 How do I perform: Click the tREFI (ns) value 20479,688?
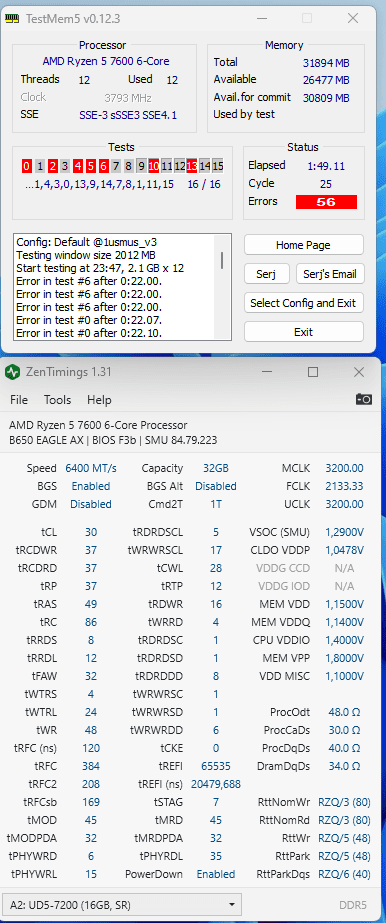[x=216, y=785]
